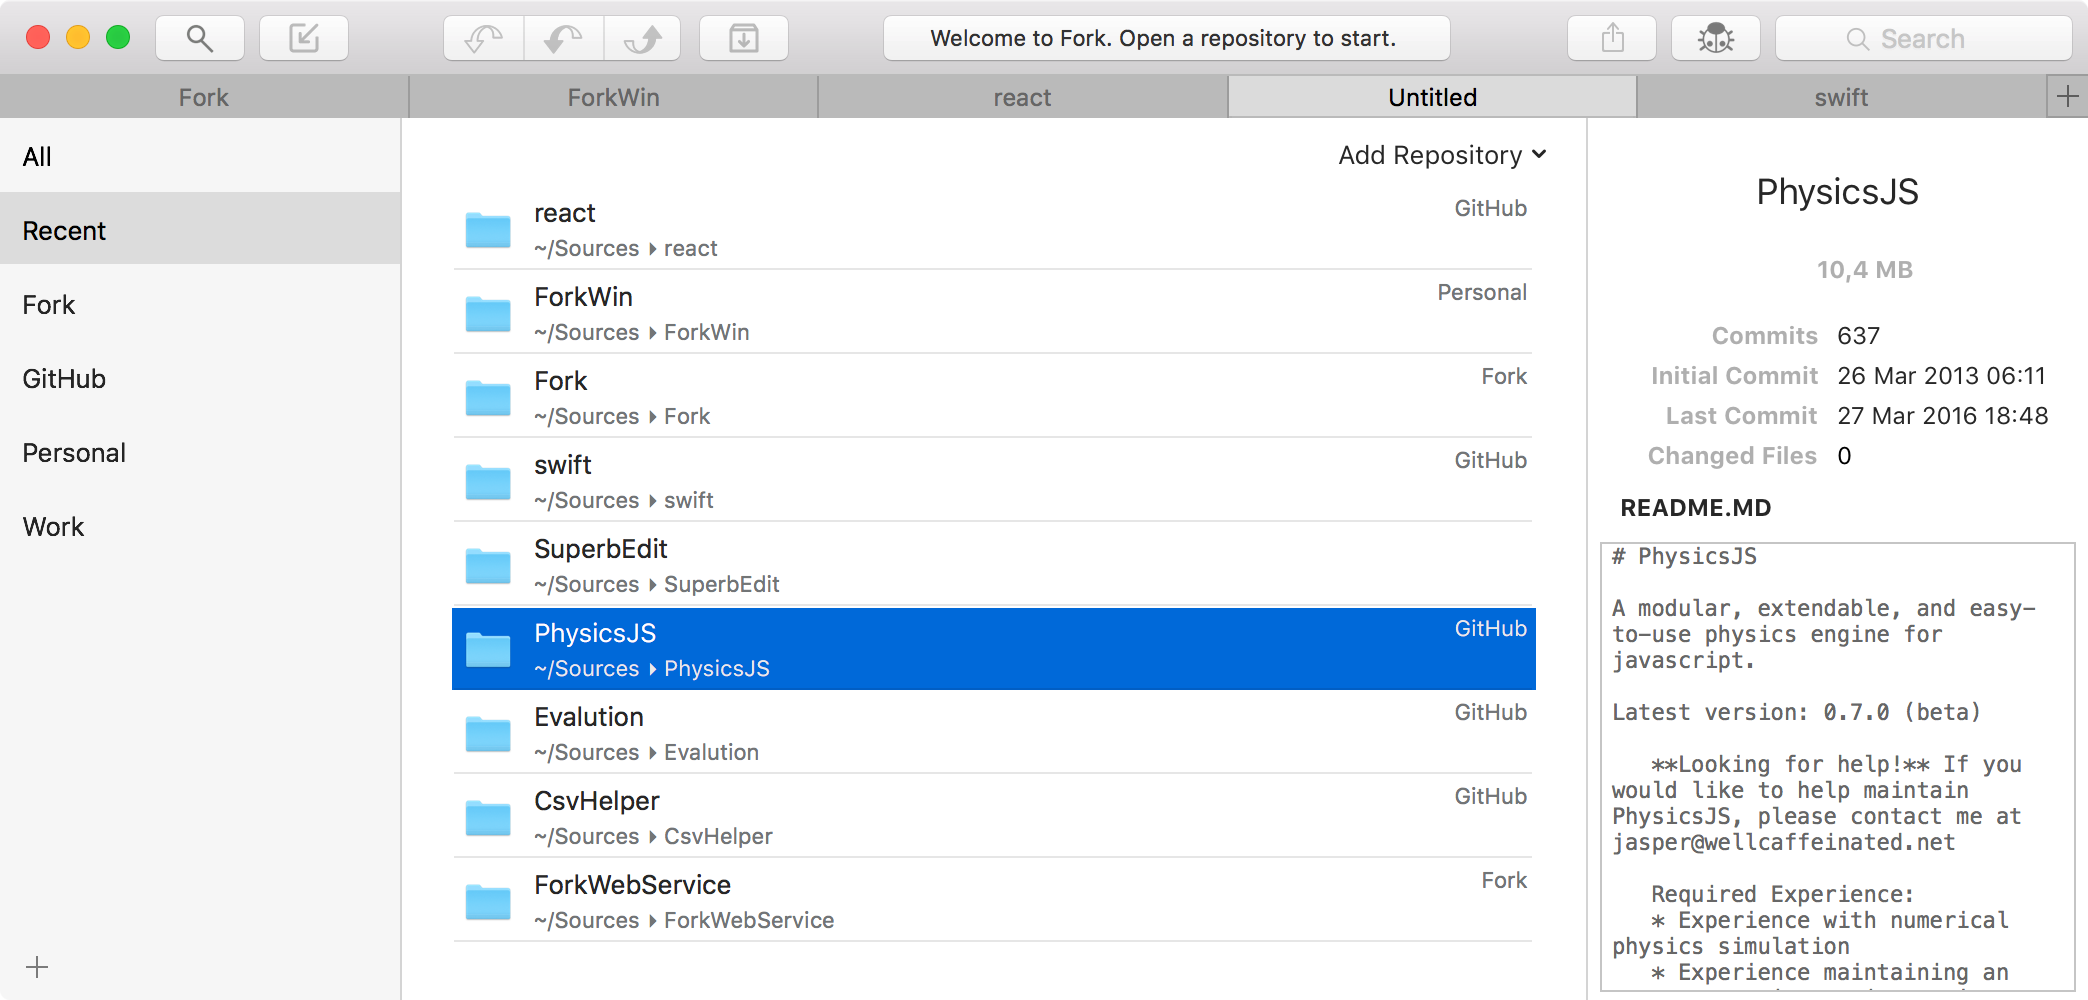
Task: Select the ForkWebService repository name
Action: pyautogui.click(x=633, y=885)
